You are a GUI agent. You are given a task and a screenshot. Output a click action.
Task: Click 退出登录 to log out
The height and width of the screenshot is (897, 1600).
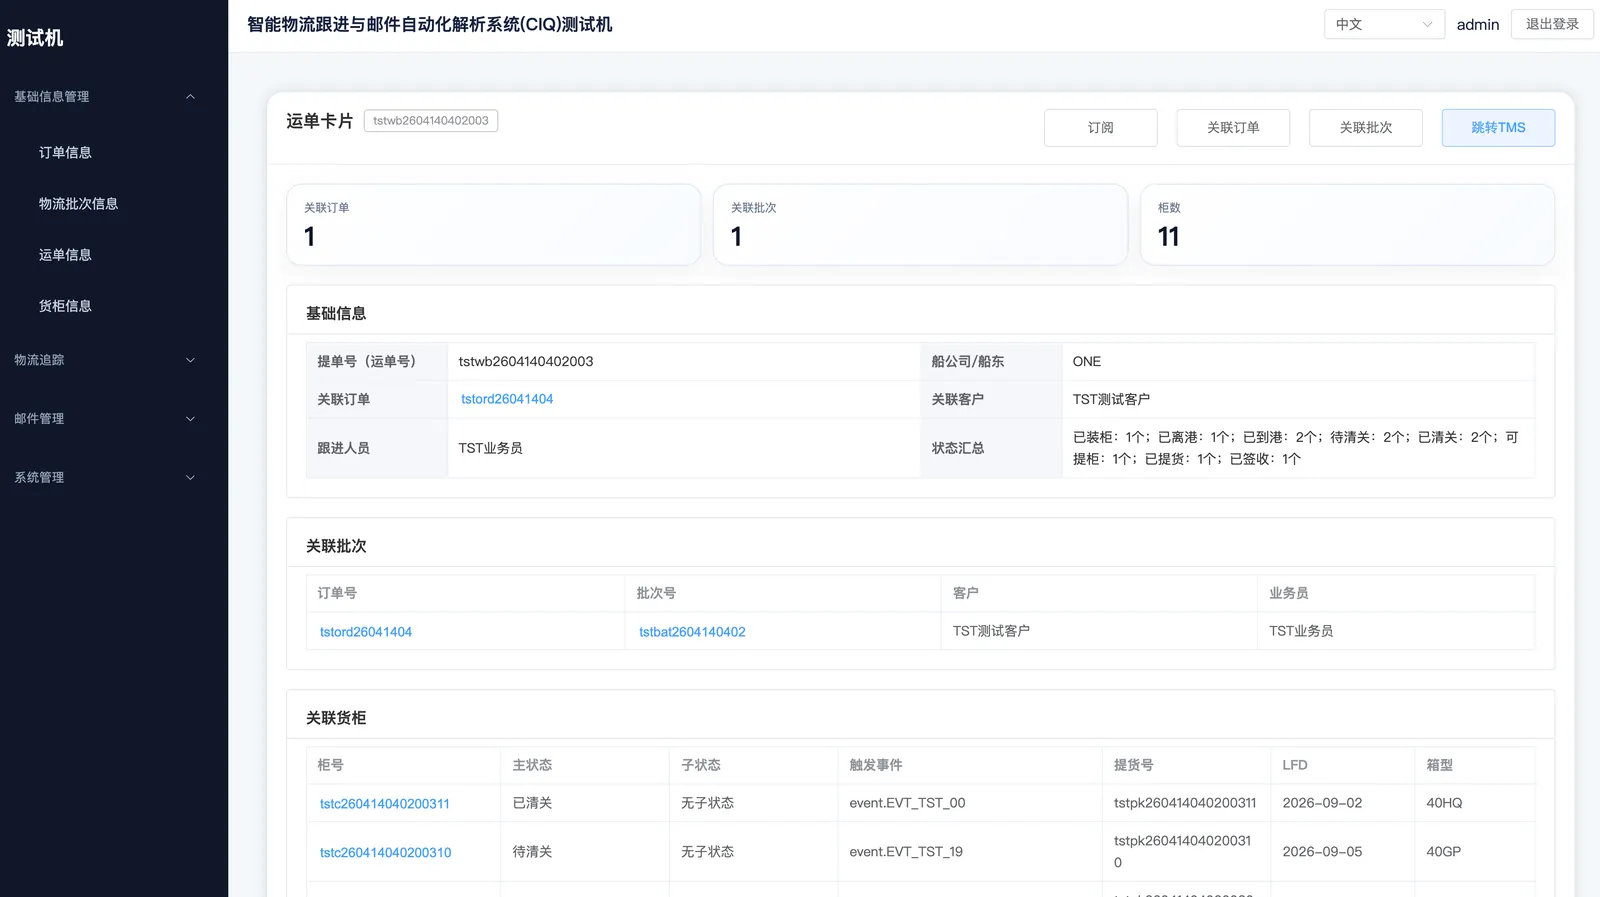[1552, 24]
